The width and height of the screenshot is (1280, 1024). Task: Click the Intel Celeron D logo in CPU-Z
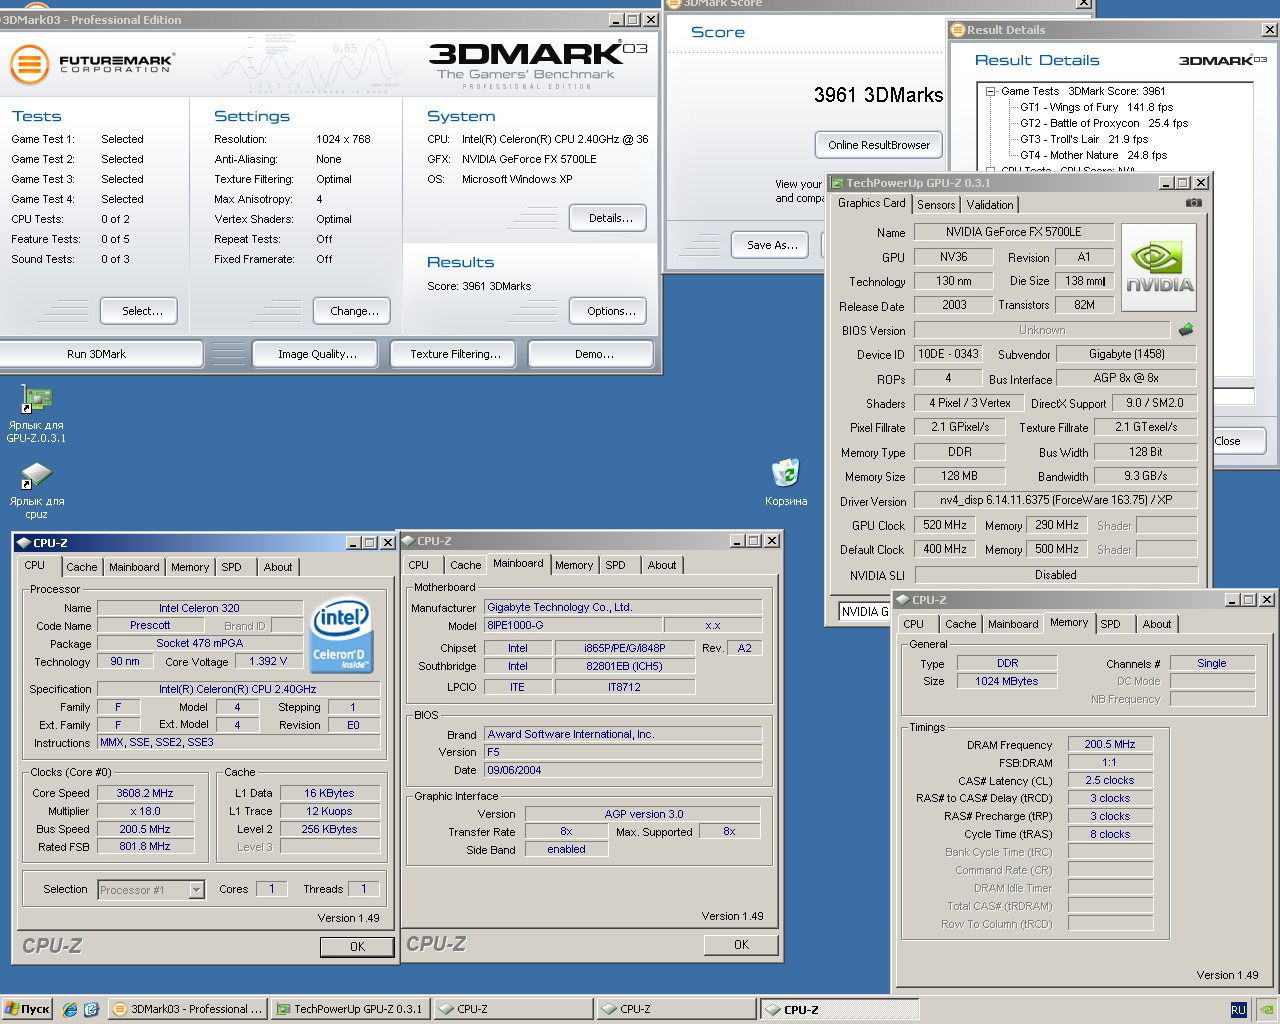tap(342, 635)
